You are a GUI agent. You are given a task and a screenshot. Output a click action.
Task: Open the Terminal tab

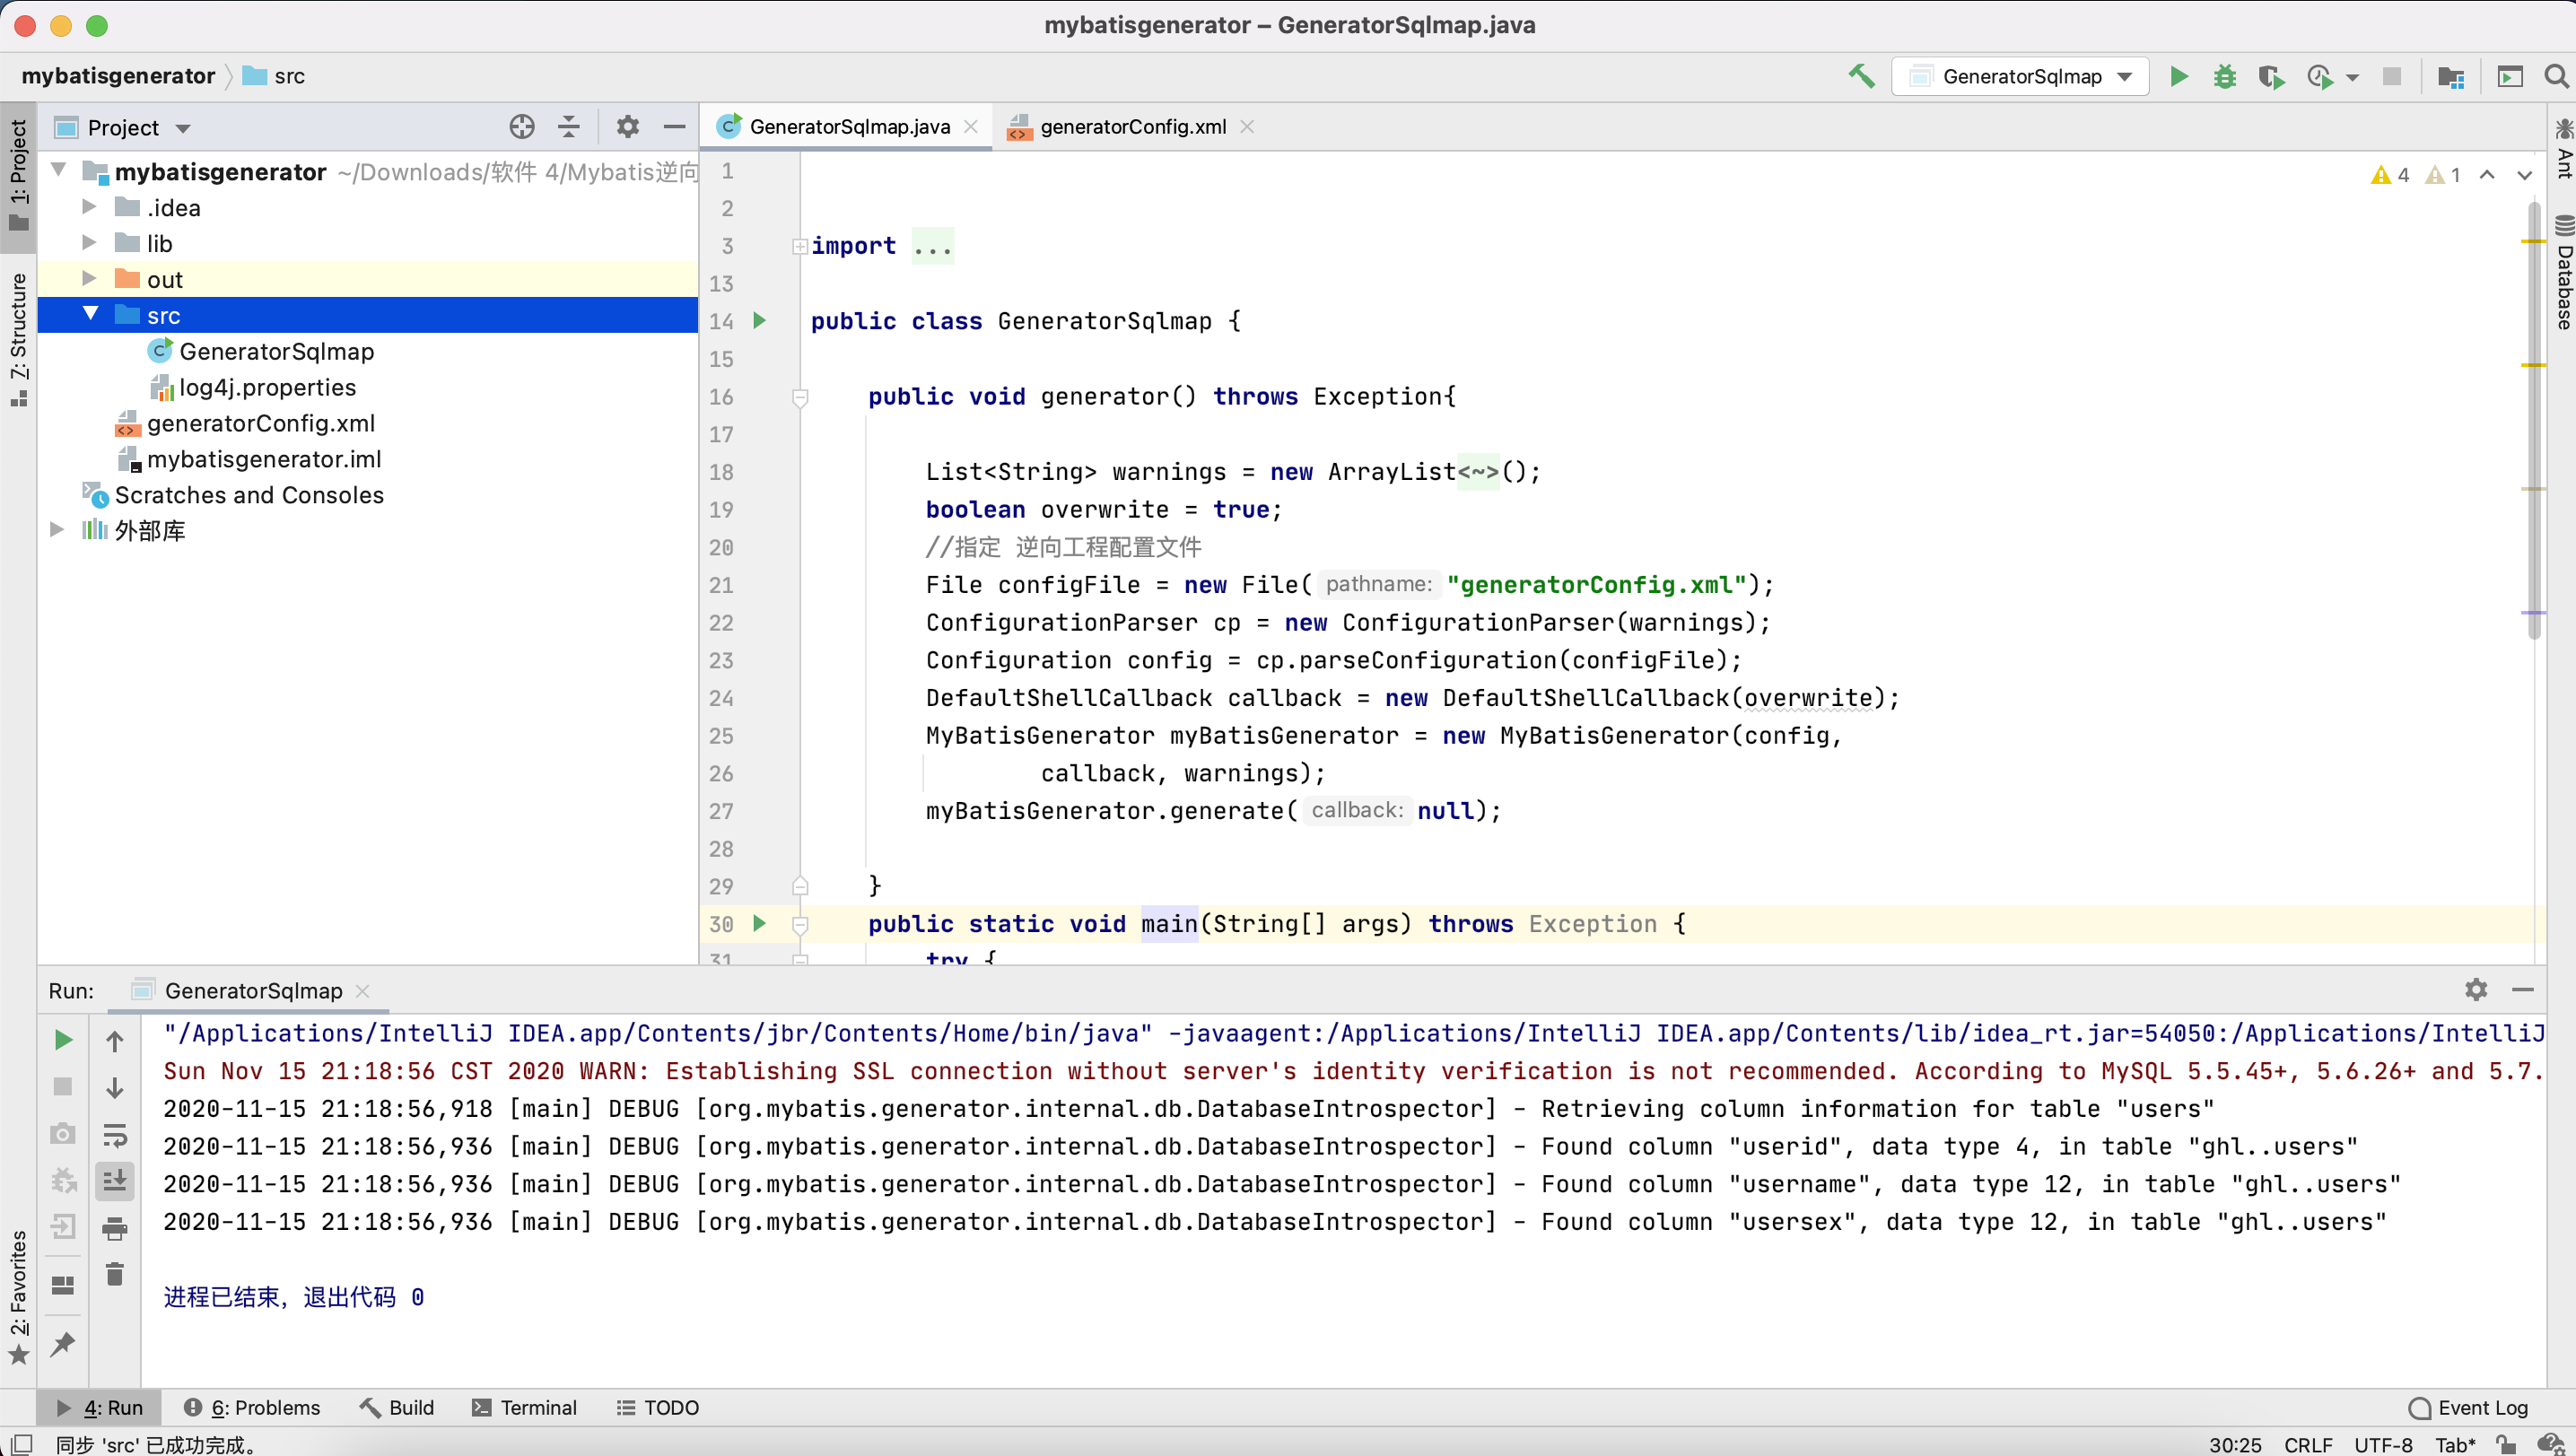click(525, 1407)
